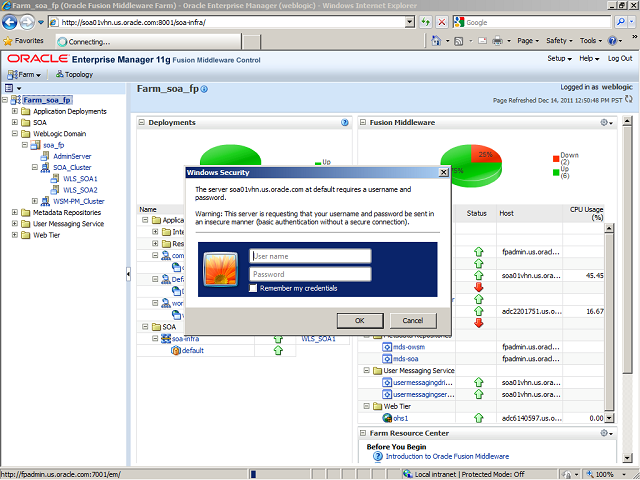The height and width of the screenshot is (480, 640).
Task: Click the ohs1 web tier icon
Action: click(x=387, y=418)
